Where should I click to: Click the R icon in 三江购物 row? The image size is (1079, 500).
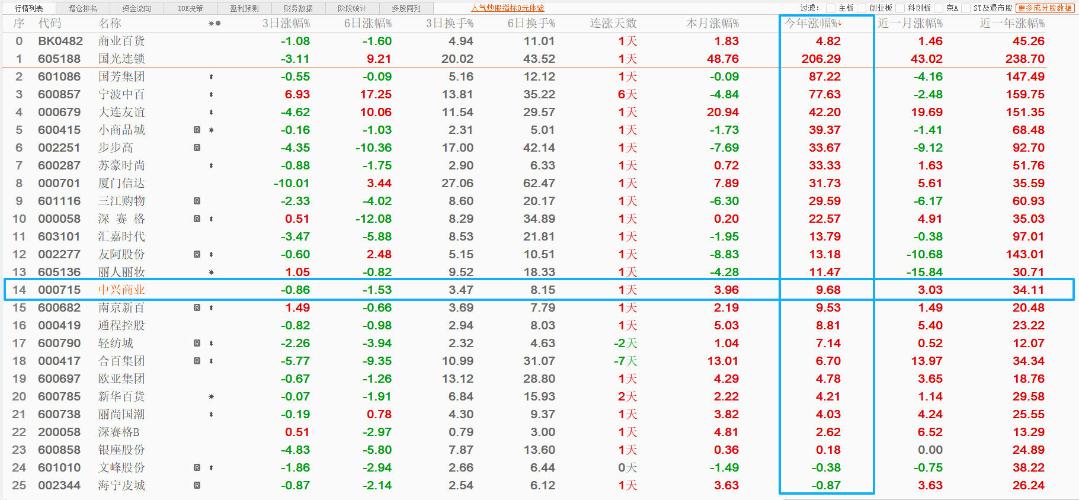197,202
